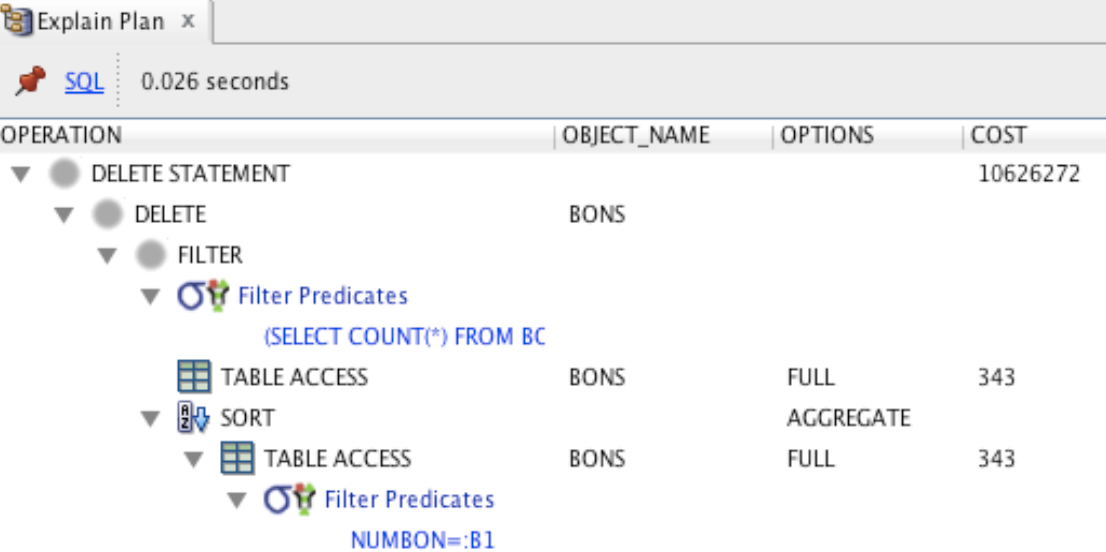This screenshot has width=1106, height=552.
Task: Click the SORT operation icon
Action: point(194,418)
